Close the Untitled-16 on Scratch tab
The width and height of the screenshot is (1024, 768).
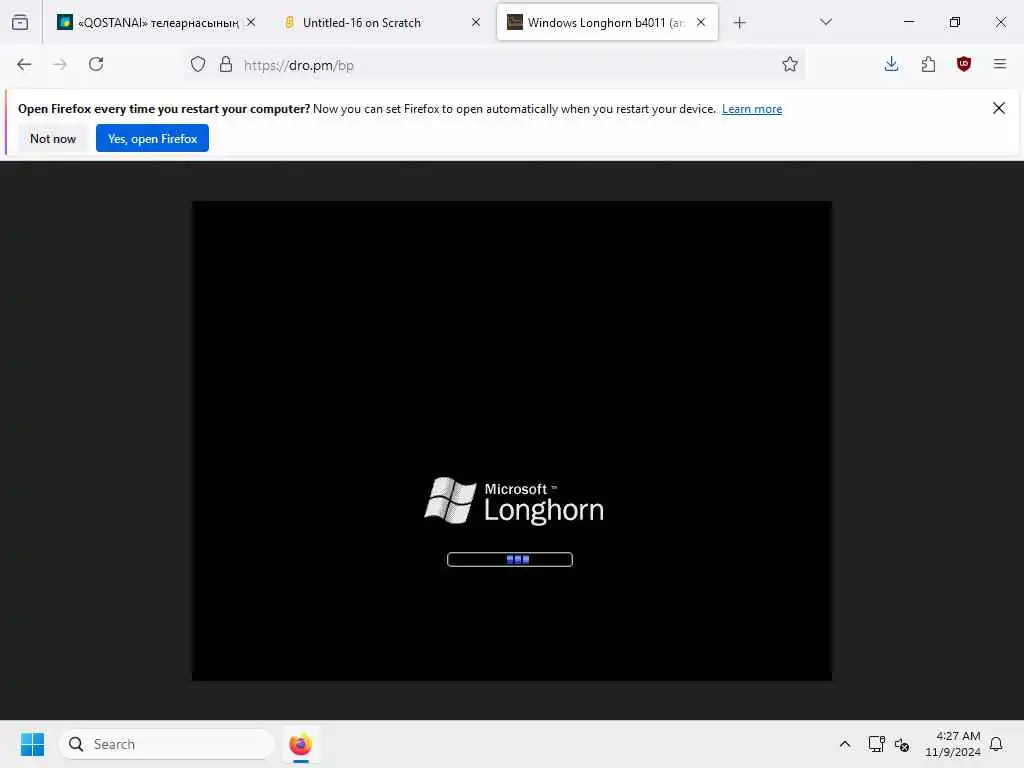[476, 22]
